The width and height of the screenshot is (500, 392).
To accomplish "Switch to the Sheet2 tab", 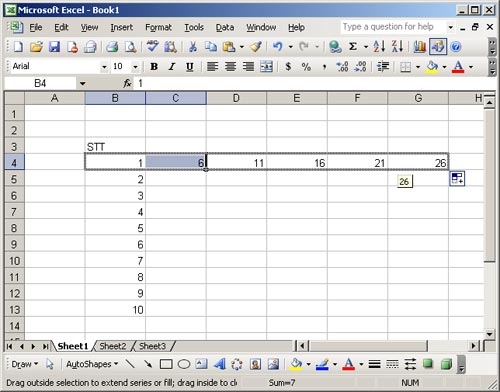I will tap(113, 346).
